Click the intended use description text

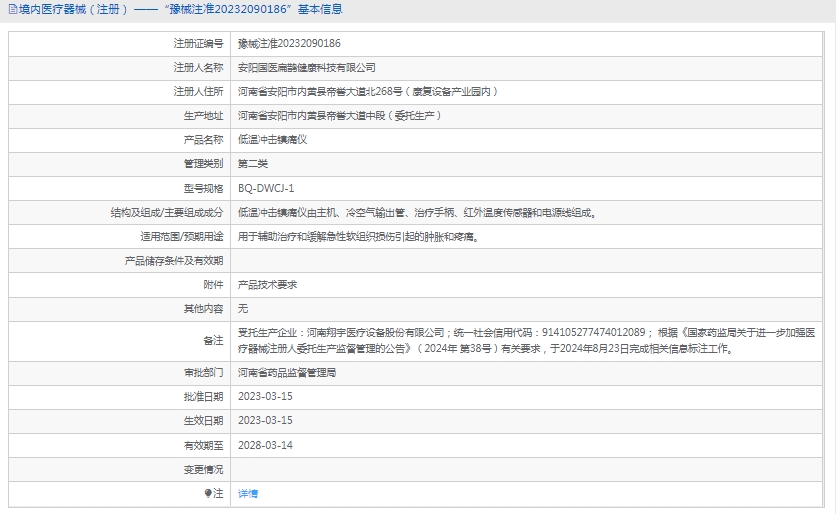357,237
